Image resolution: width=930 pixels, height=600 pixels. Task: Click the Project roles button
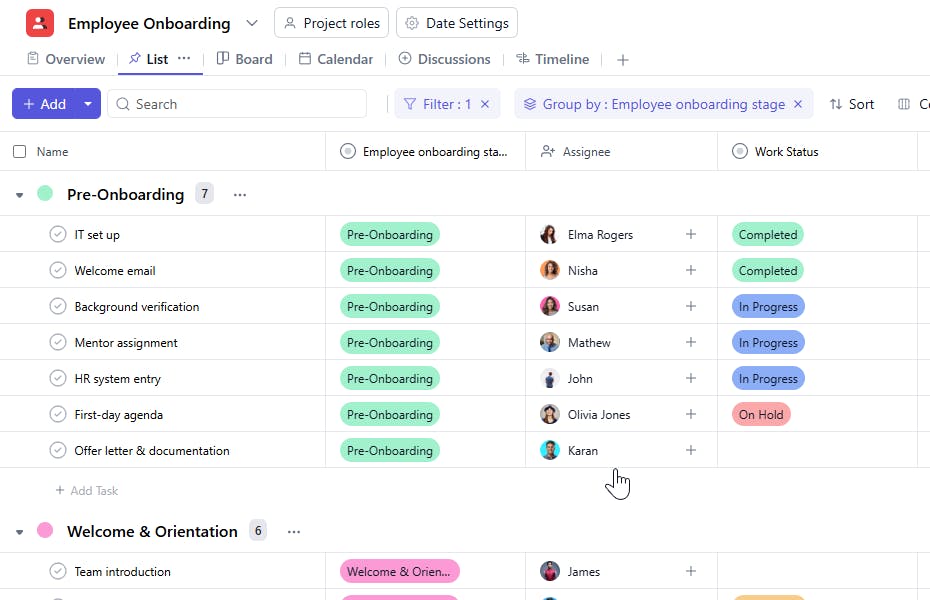[331, 23]
